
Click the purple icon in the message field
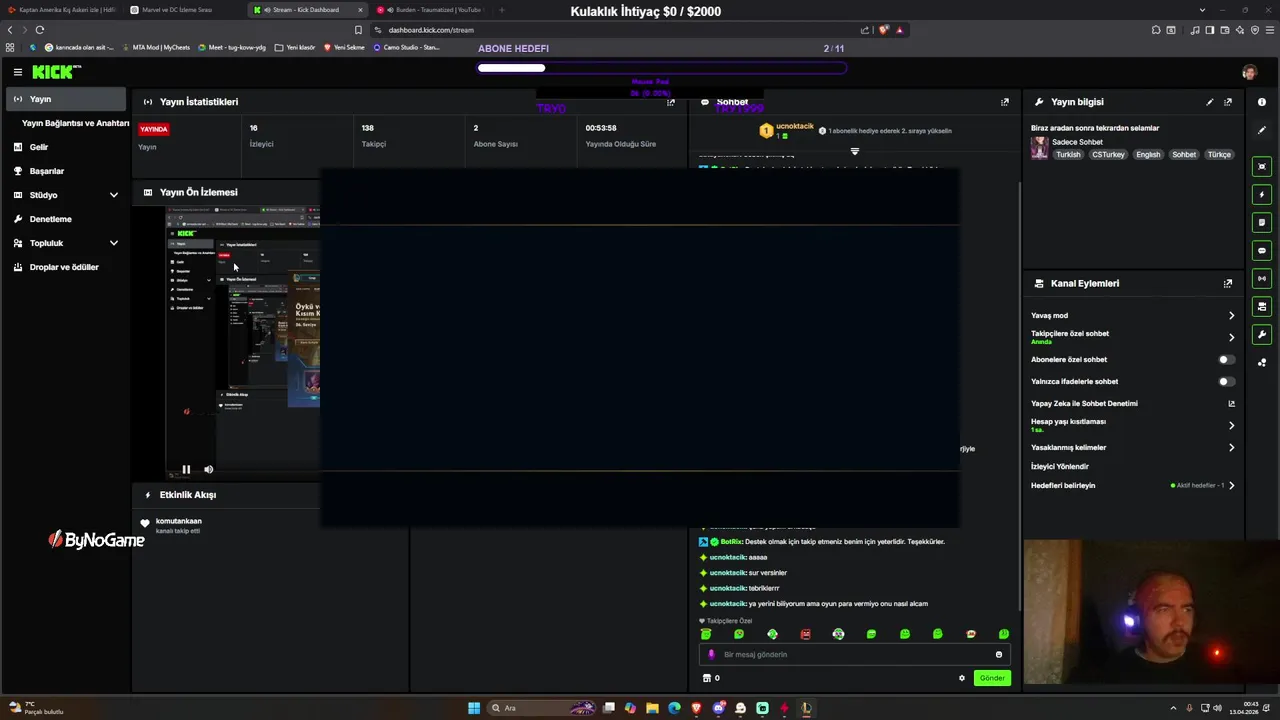pyautogui.click(x=712, y=655)
